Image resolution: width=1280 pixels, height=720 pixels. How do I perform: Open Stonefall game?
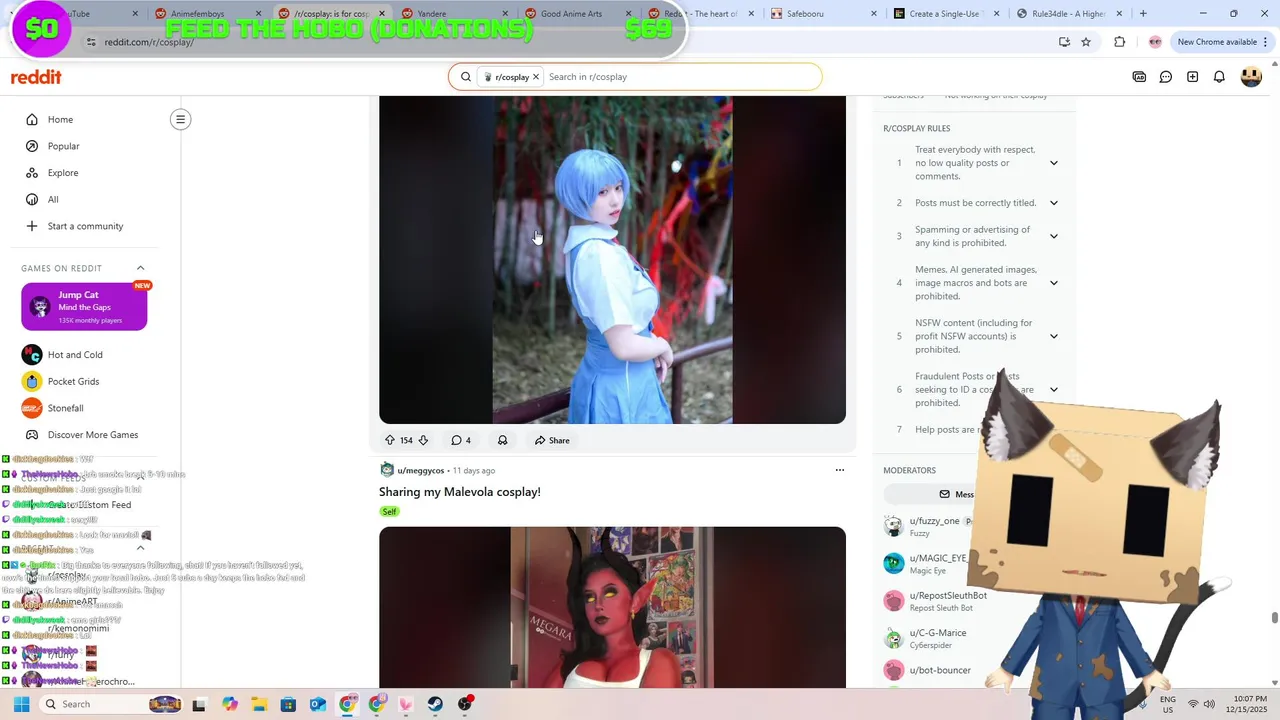click(84, 408)
